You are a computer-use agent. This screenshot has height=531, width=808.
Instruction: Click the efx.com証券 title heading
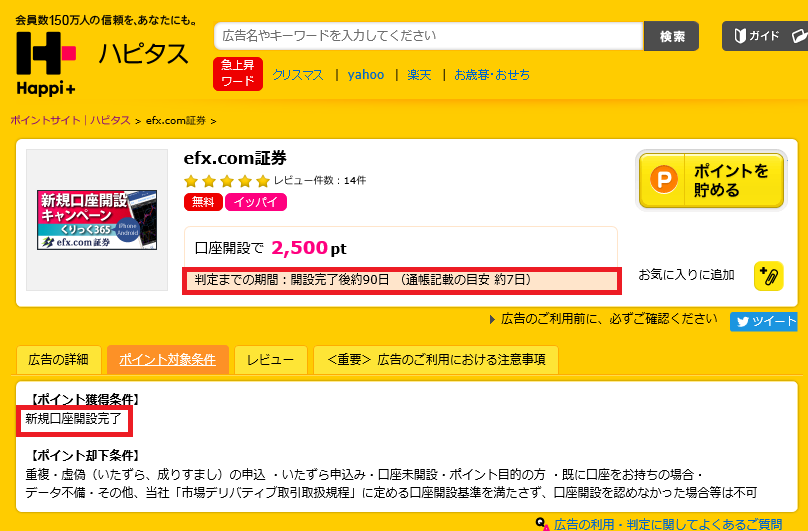pos(235,158)
